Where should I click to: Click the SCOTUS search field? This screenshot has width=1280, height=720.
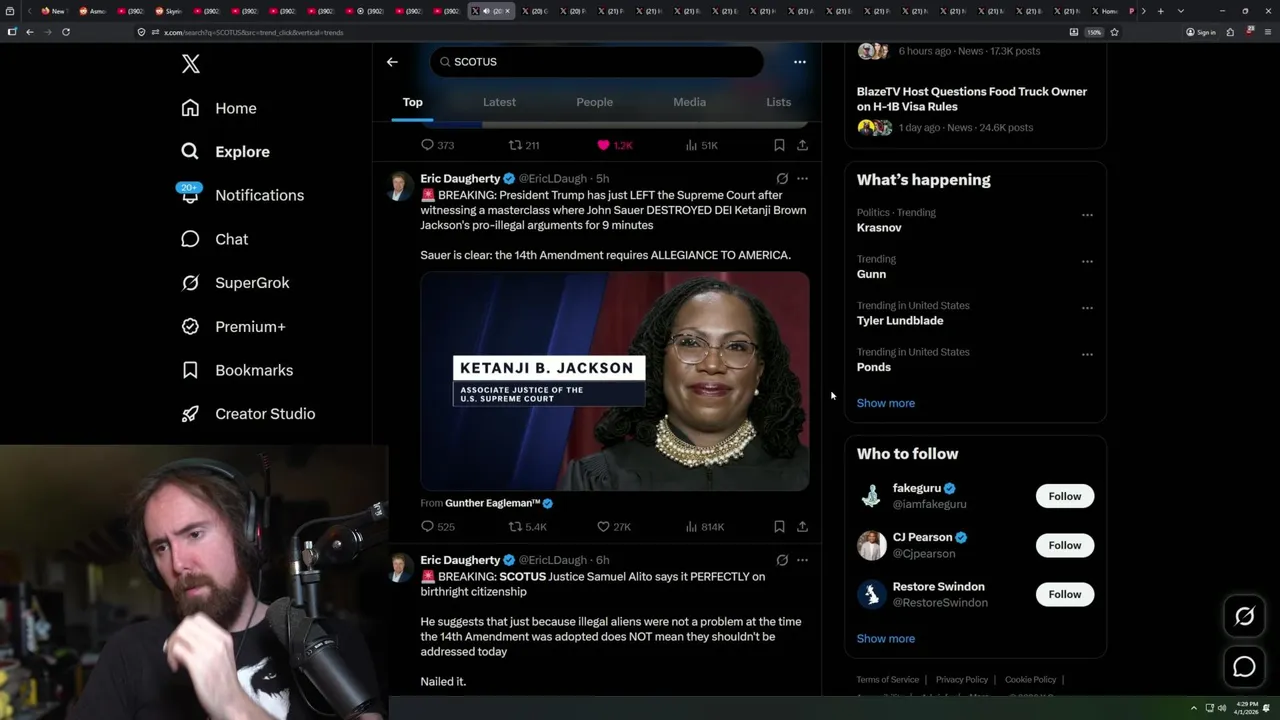[x=597, y=62]
